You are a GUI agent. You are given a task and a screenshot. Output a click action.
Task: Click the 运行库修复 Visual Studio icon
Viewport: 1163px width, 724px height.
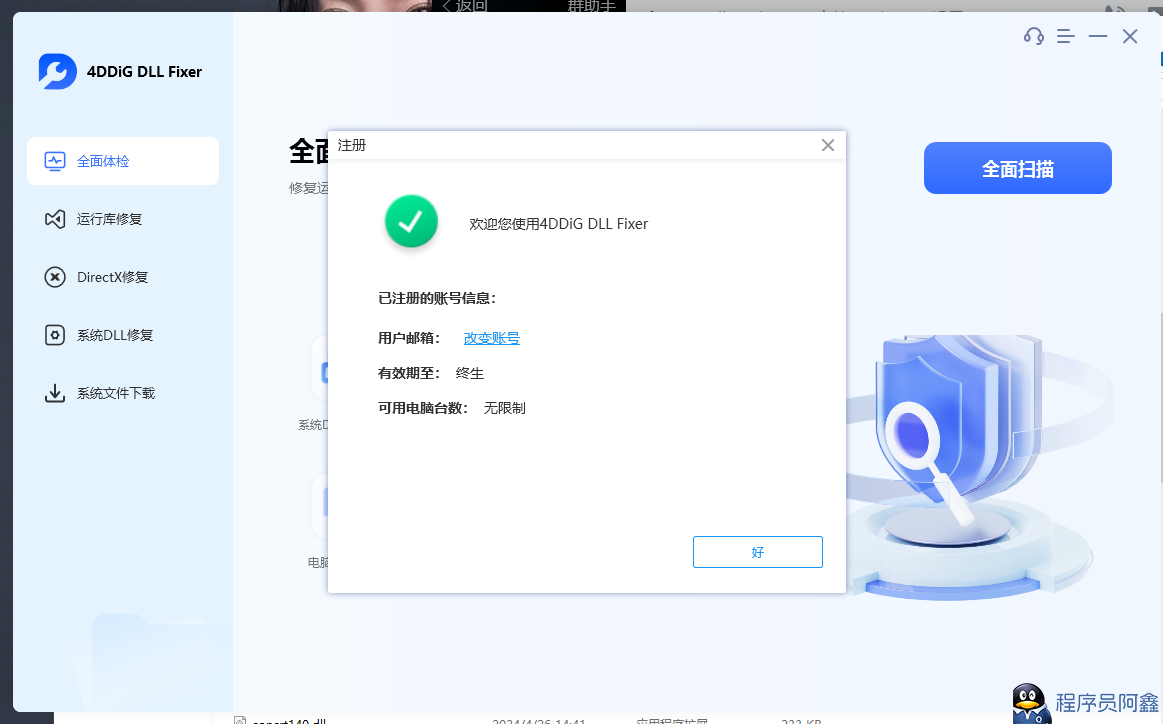55,219
